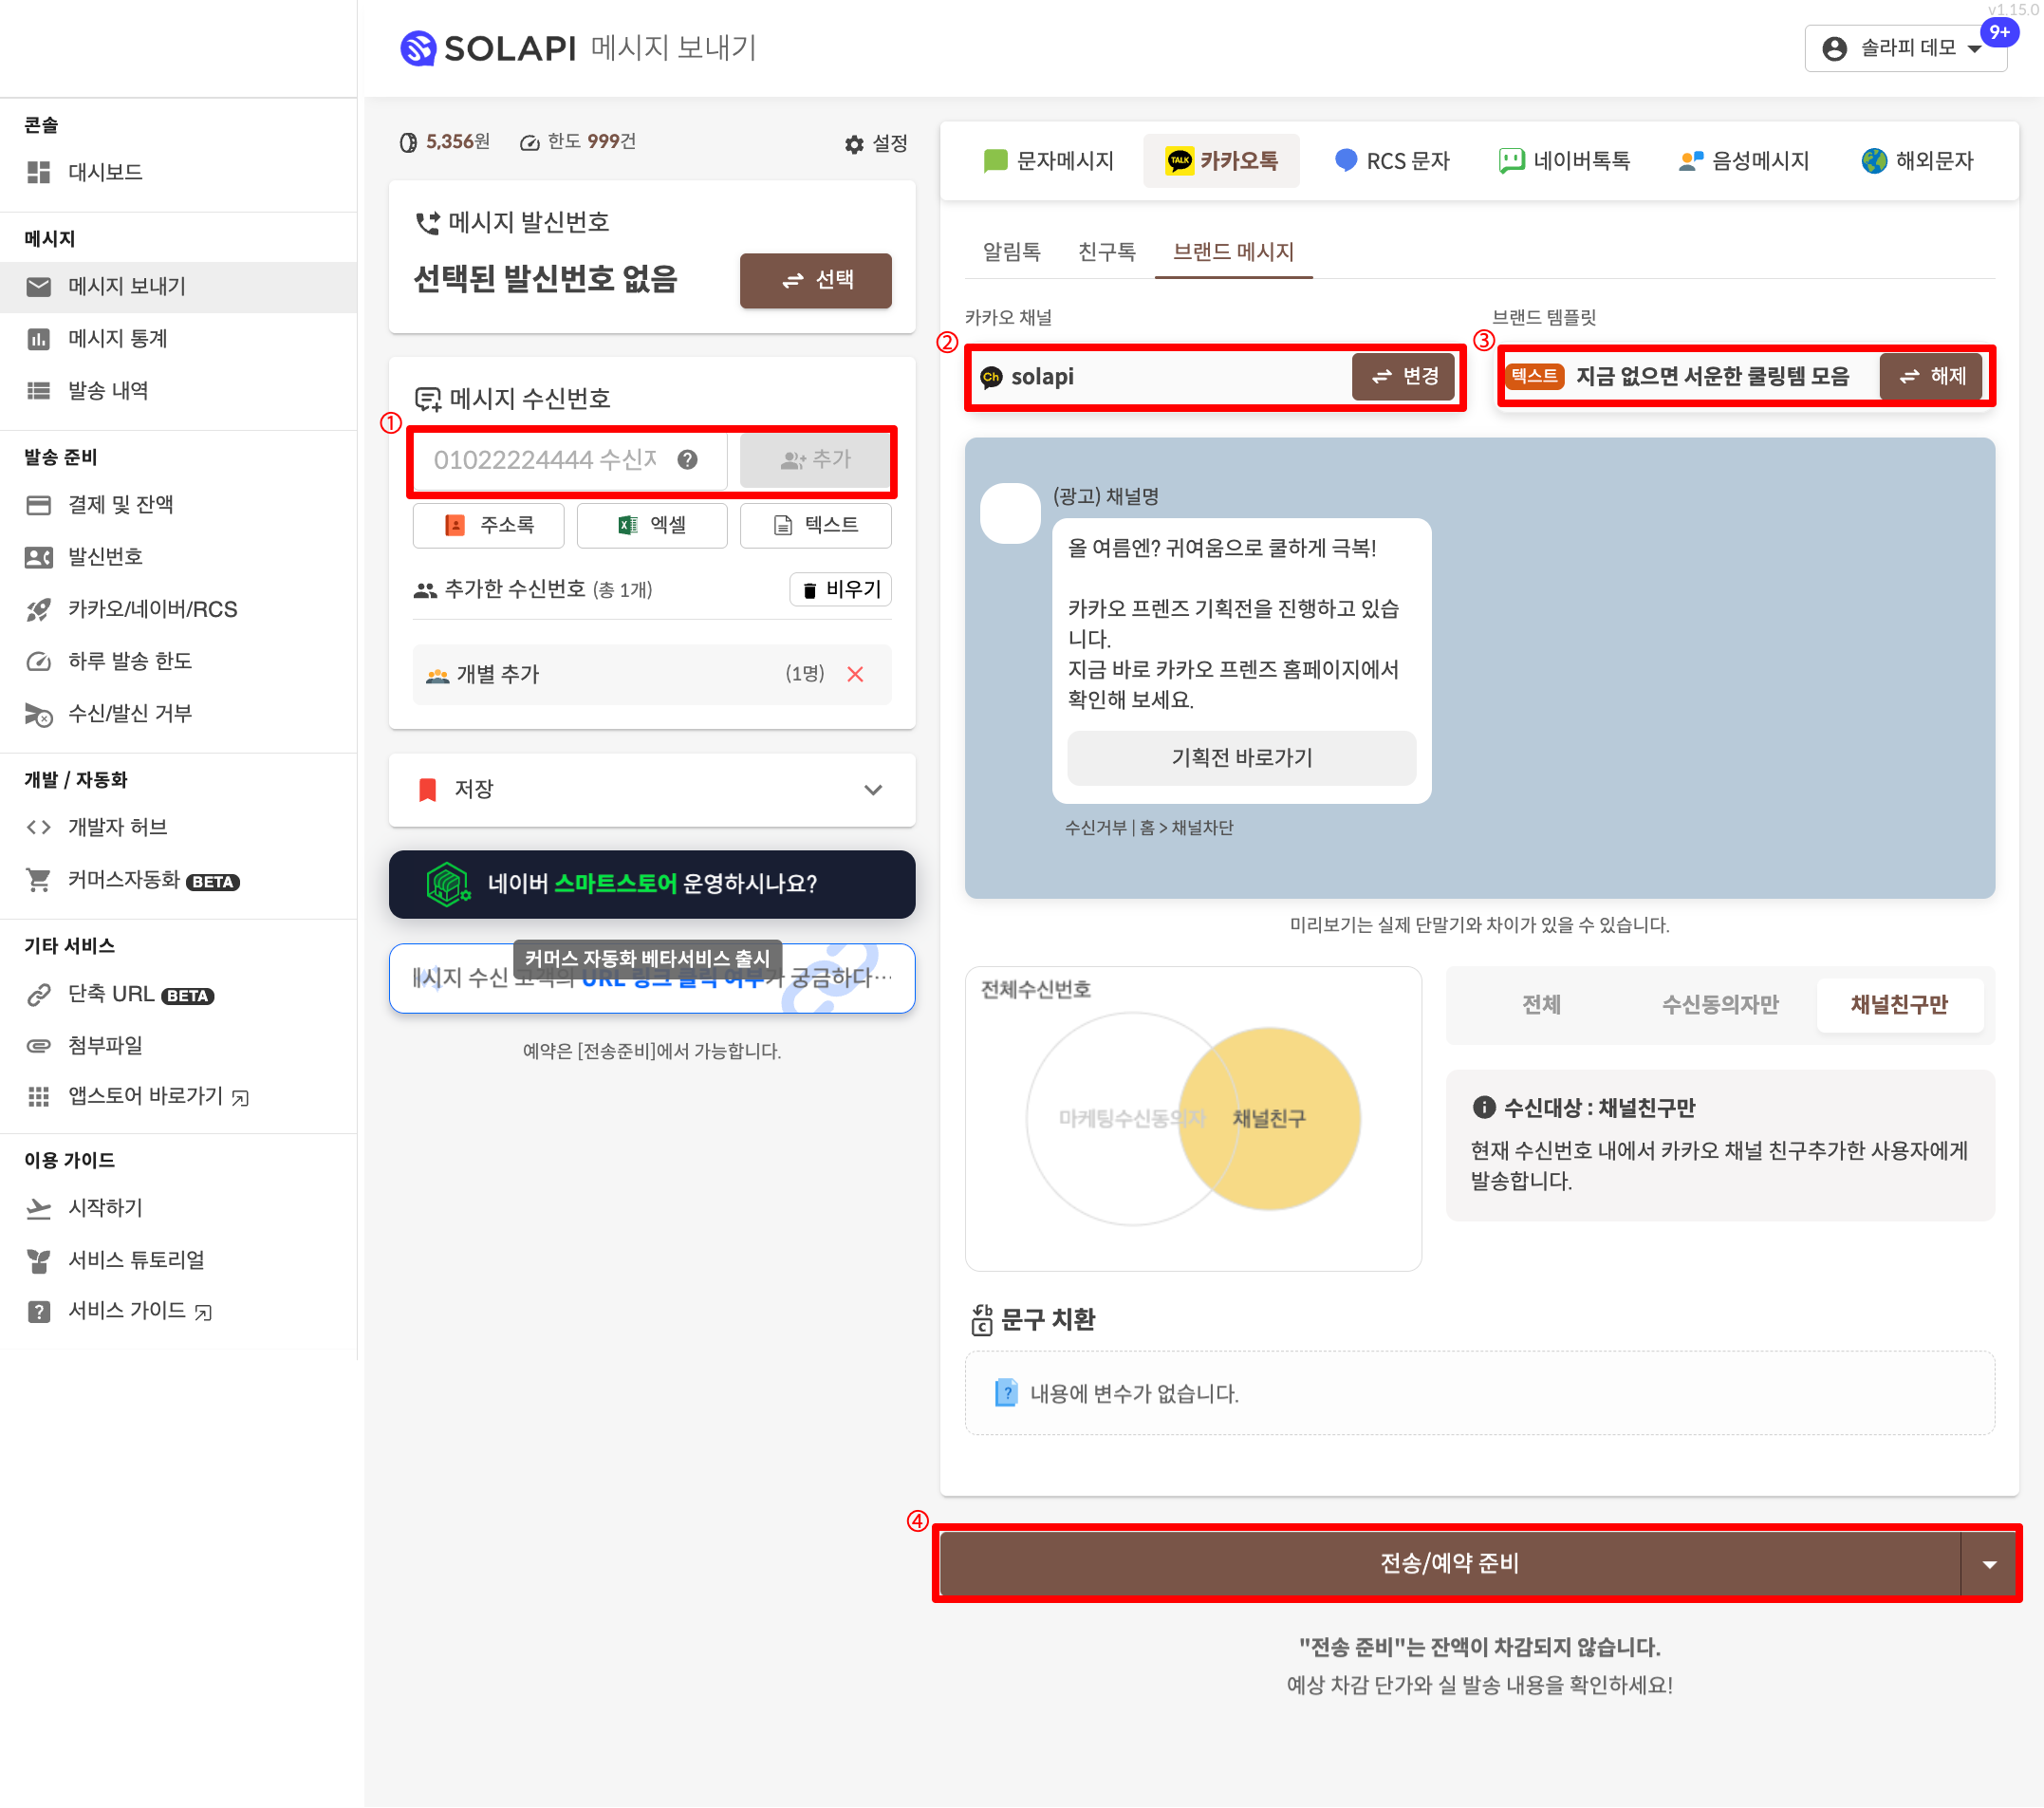This screenshot has height=1808, width=2044.
Task: Click the 전송/예약 준비 button
Action: [1449, 1564]
